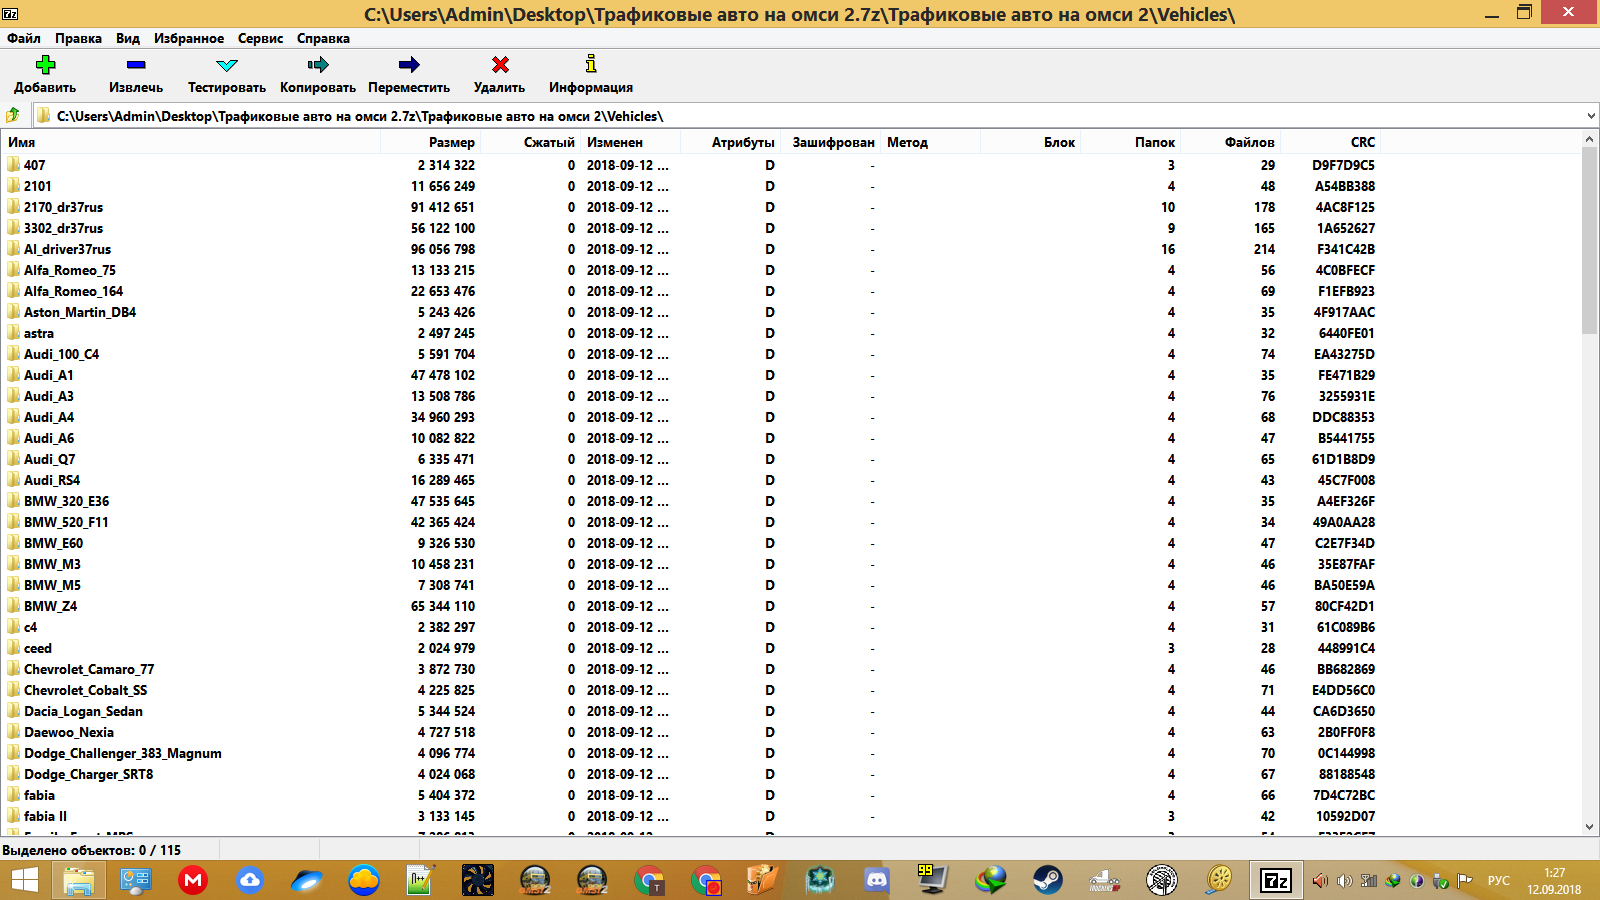The height and width of the screenshot is (900, 1600).
Task: Click the 7z taskbar button
Action: [1276, 881]
